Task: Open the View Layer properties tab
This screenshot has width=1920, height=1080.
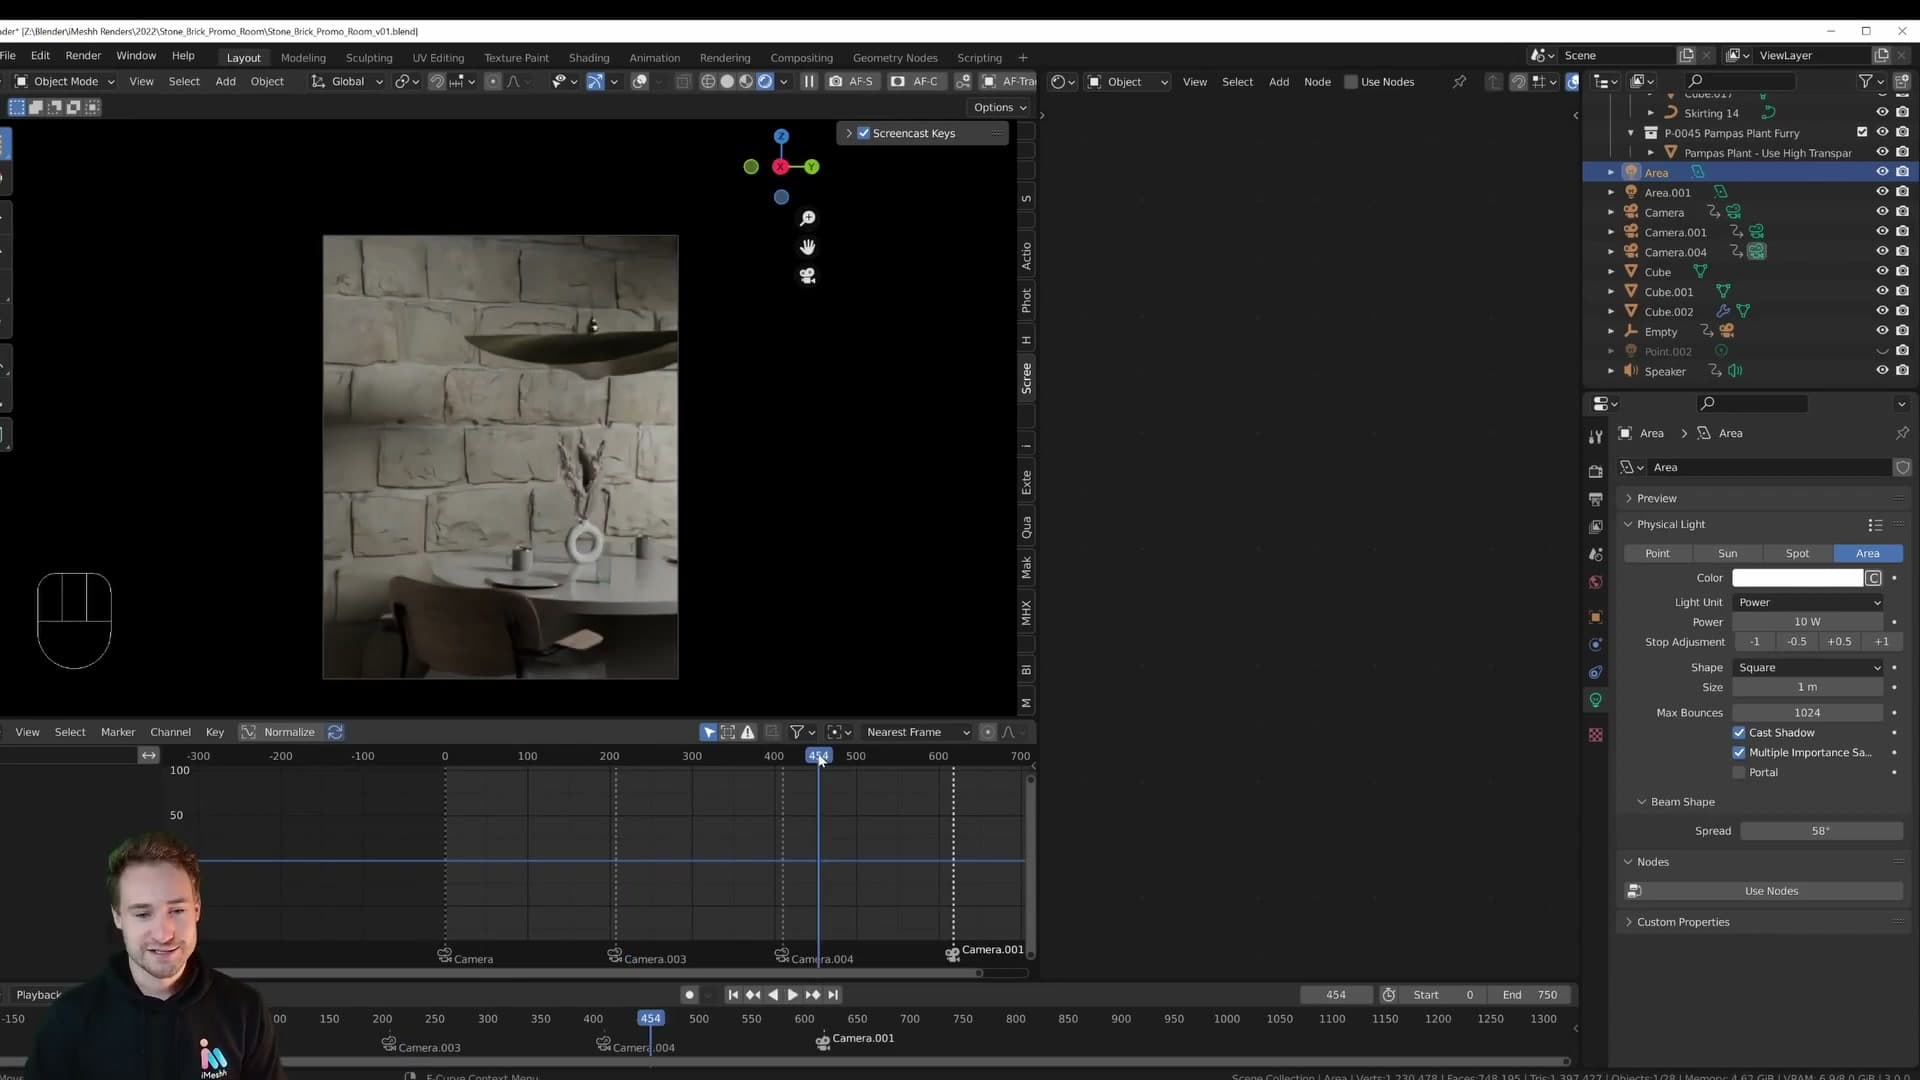Action: [x=1595, y=526]
